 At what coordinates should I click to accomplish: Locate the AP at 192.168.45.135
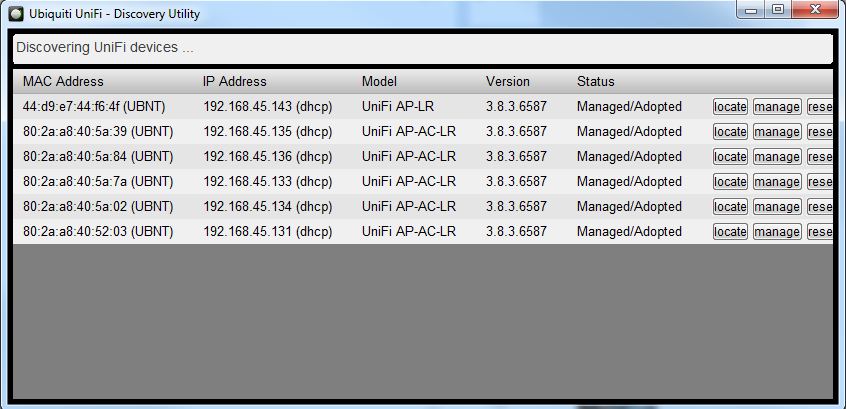(x=730, y=132)
